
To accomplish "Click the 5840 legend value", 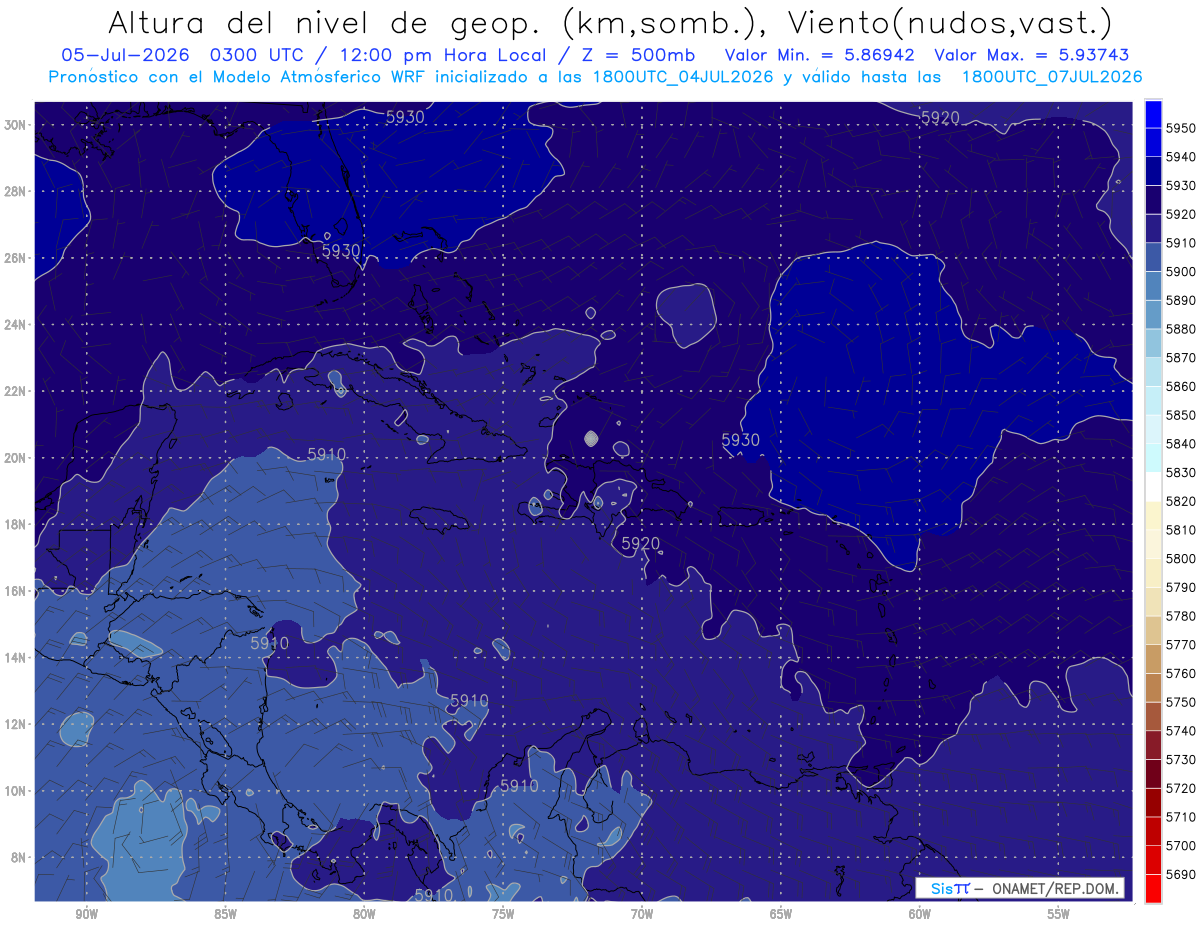I will 1181,444.
